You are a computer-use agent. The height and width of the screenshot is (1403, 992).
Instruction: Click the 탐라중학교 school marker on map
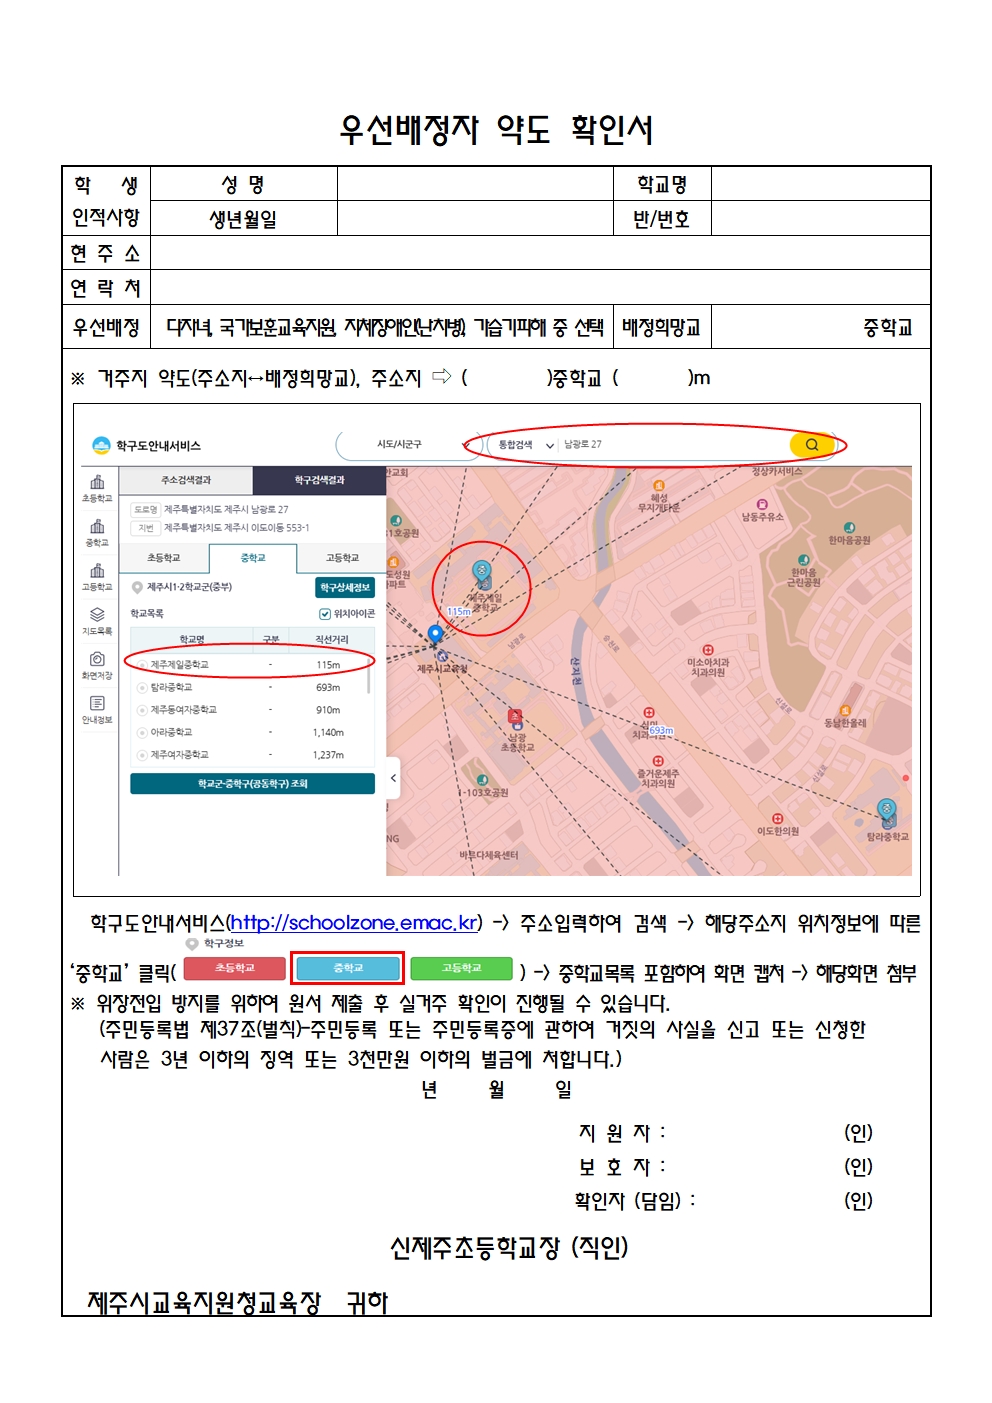pyautogui.click(x=887, y=811)
